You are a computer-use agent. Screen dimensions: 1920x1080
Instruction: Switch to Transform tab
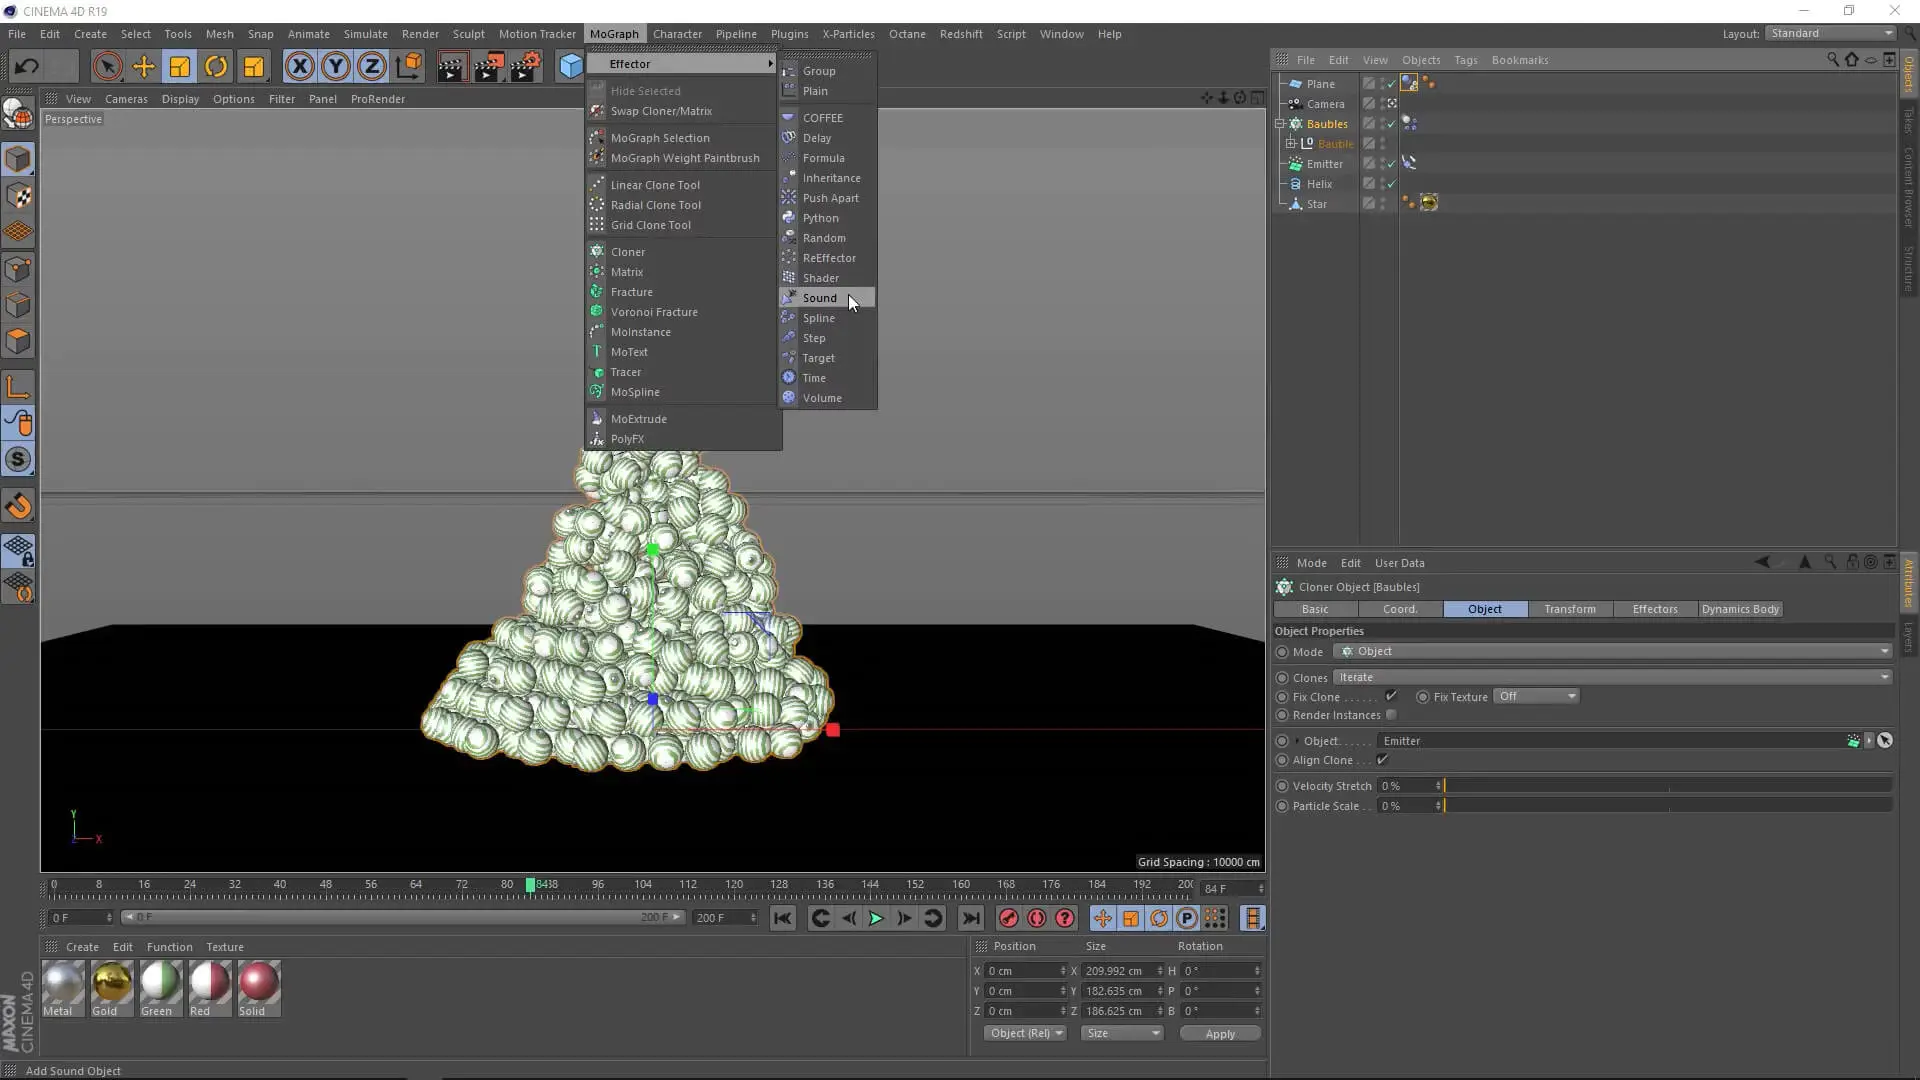1570,609
